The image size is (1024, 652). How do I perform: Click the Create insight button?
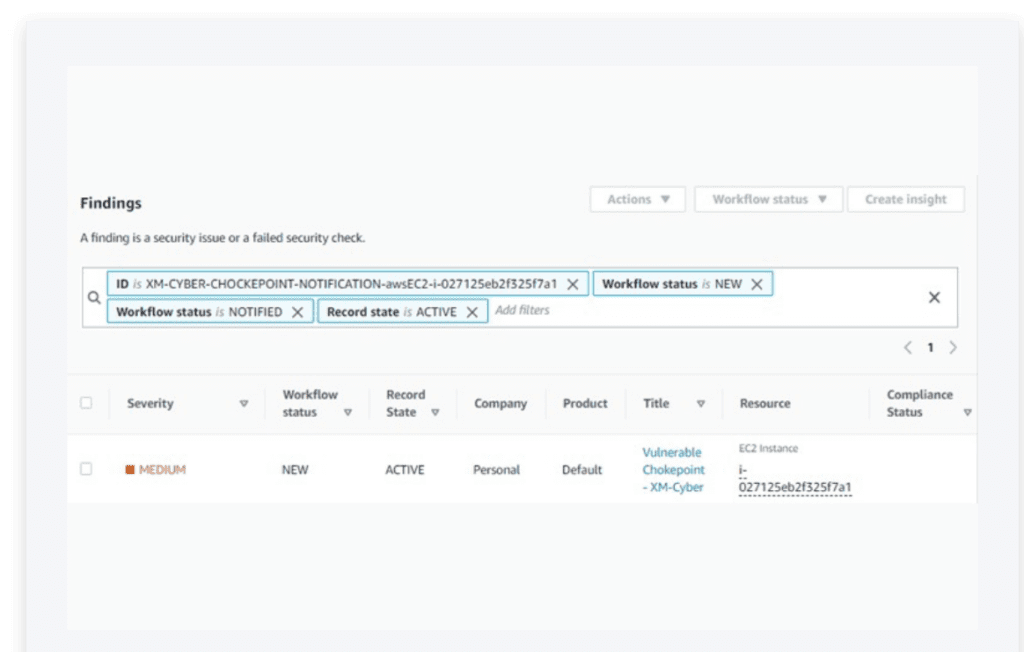[905, 199]
